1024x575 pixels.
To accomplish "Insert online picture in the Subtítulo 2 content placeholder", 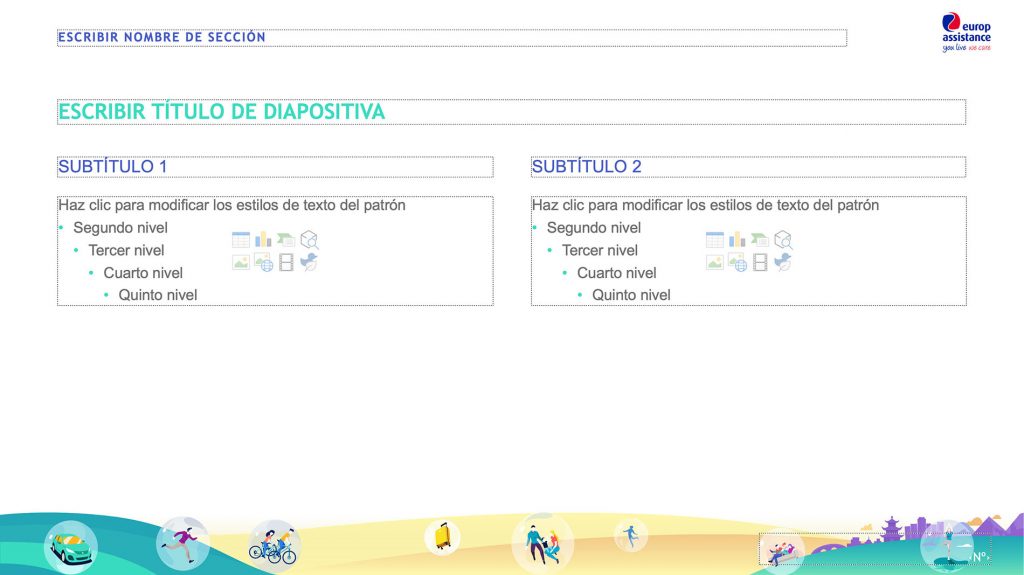I will coord(737,263).
